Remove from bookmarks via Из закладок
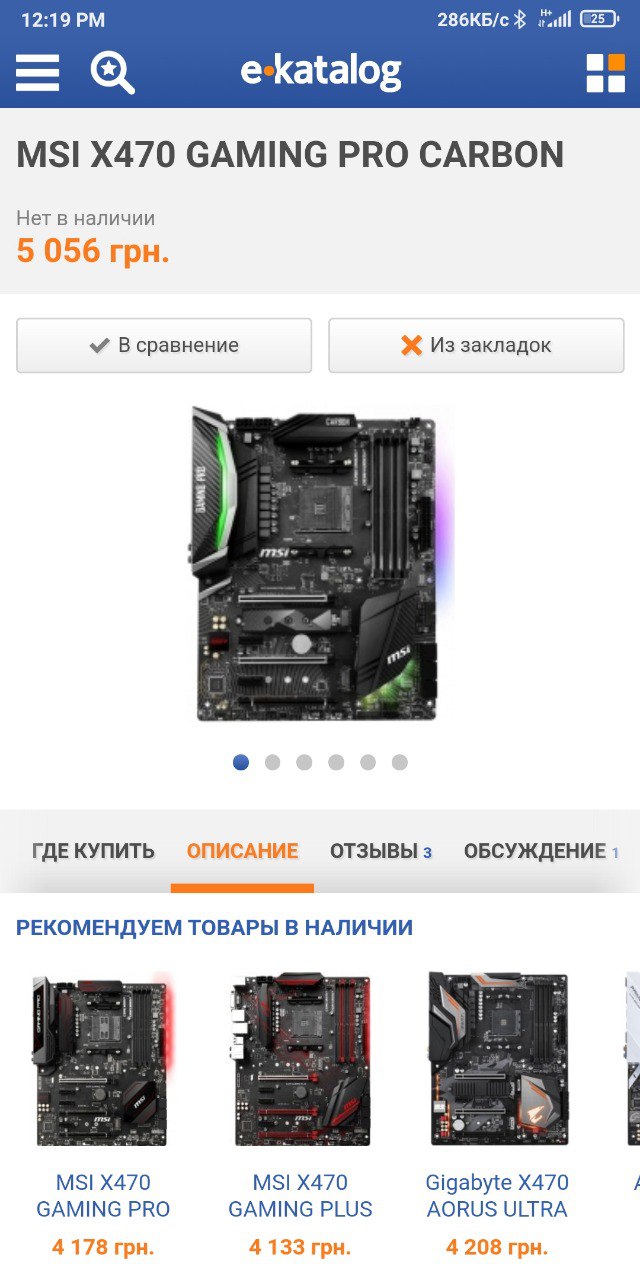This screenshot has width=640, height=1280. [x=476, y=345]
